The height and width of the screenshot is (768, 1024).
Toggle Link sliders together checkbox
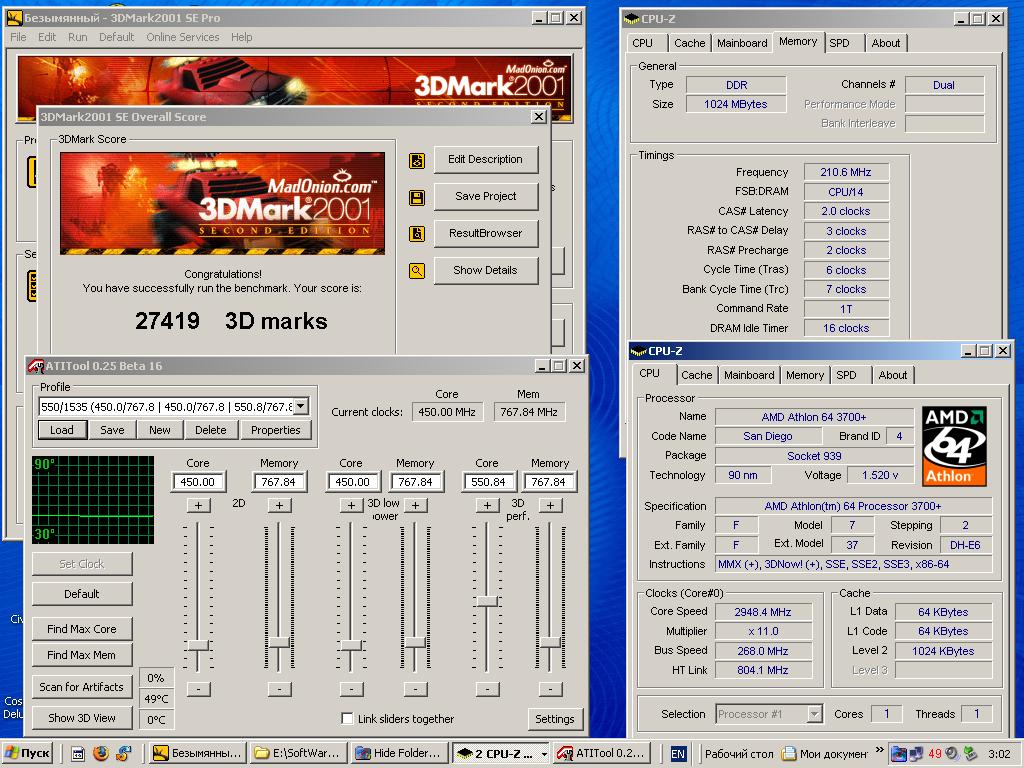[x=347, y=718]
